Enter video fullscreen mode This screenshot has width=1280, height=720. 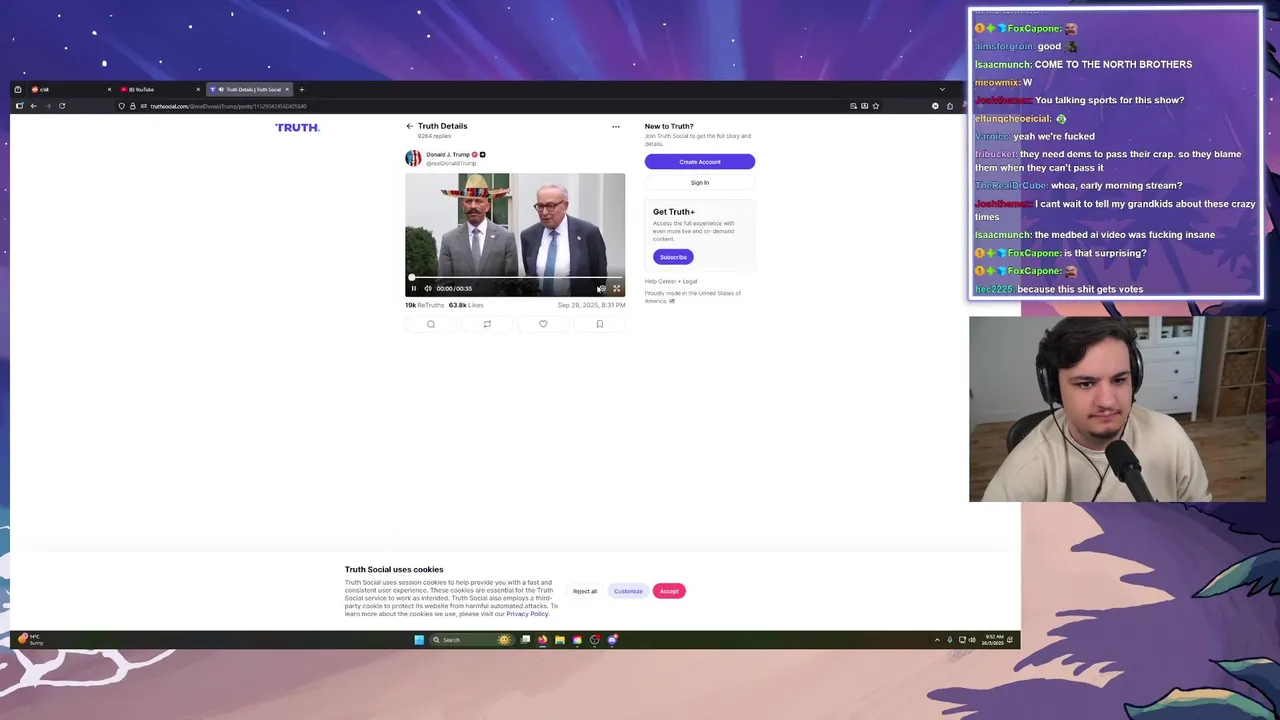[616, 288]
